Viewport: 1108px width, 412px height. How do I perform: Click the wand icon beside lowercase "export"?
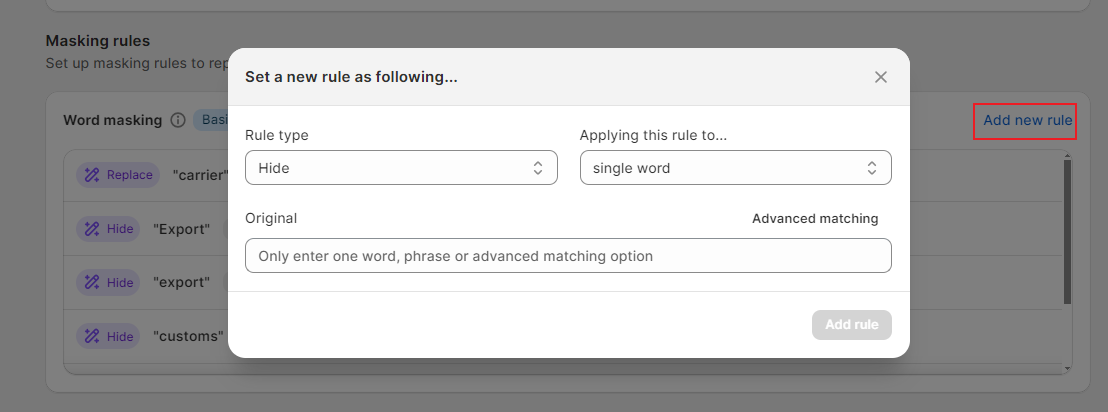pyautogui.click(x=92, y=283)
